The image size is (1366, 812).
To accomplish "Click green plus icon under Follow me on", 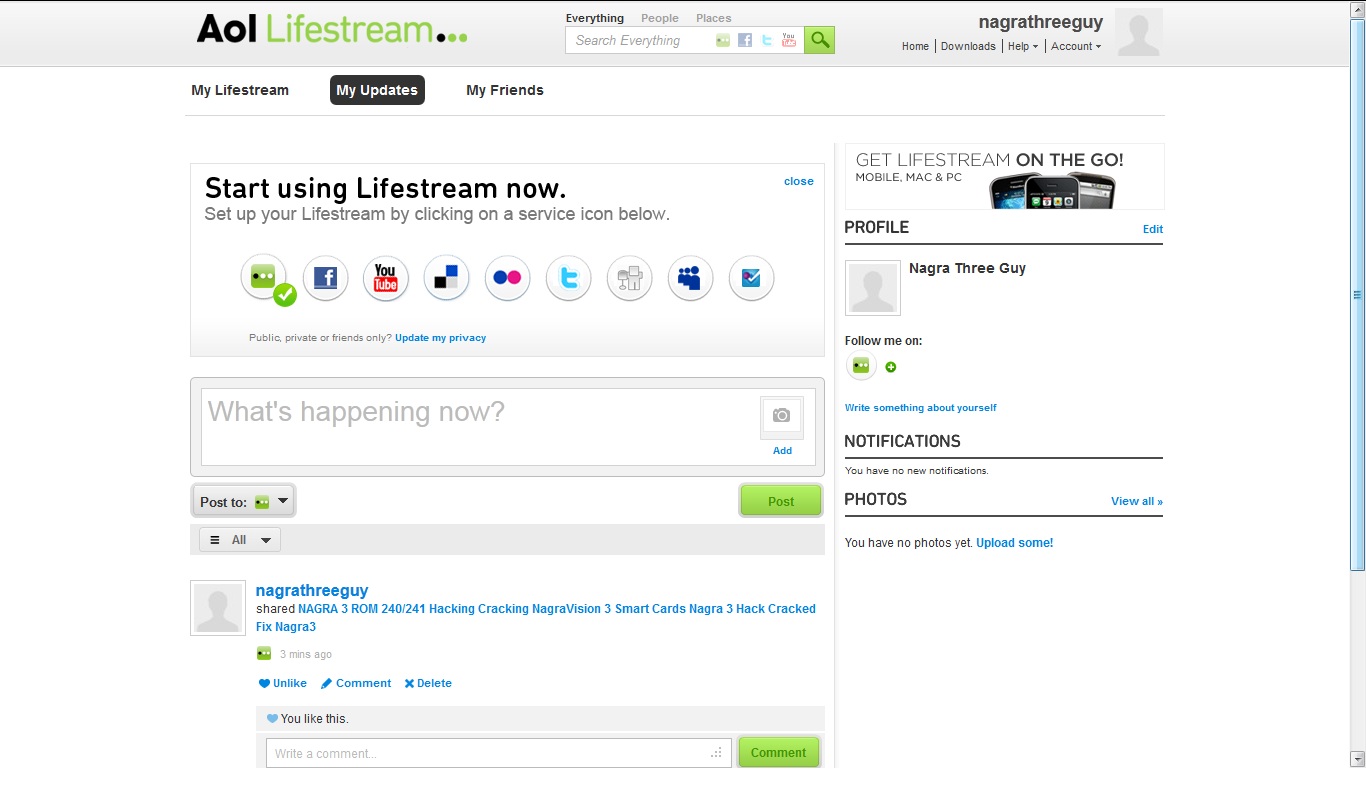I will [891, 367].
